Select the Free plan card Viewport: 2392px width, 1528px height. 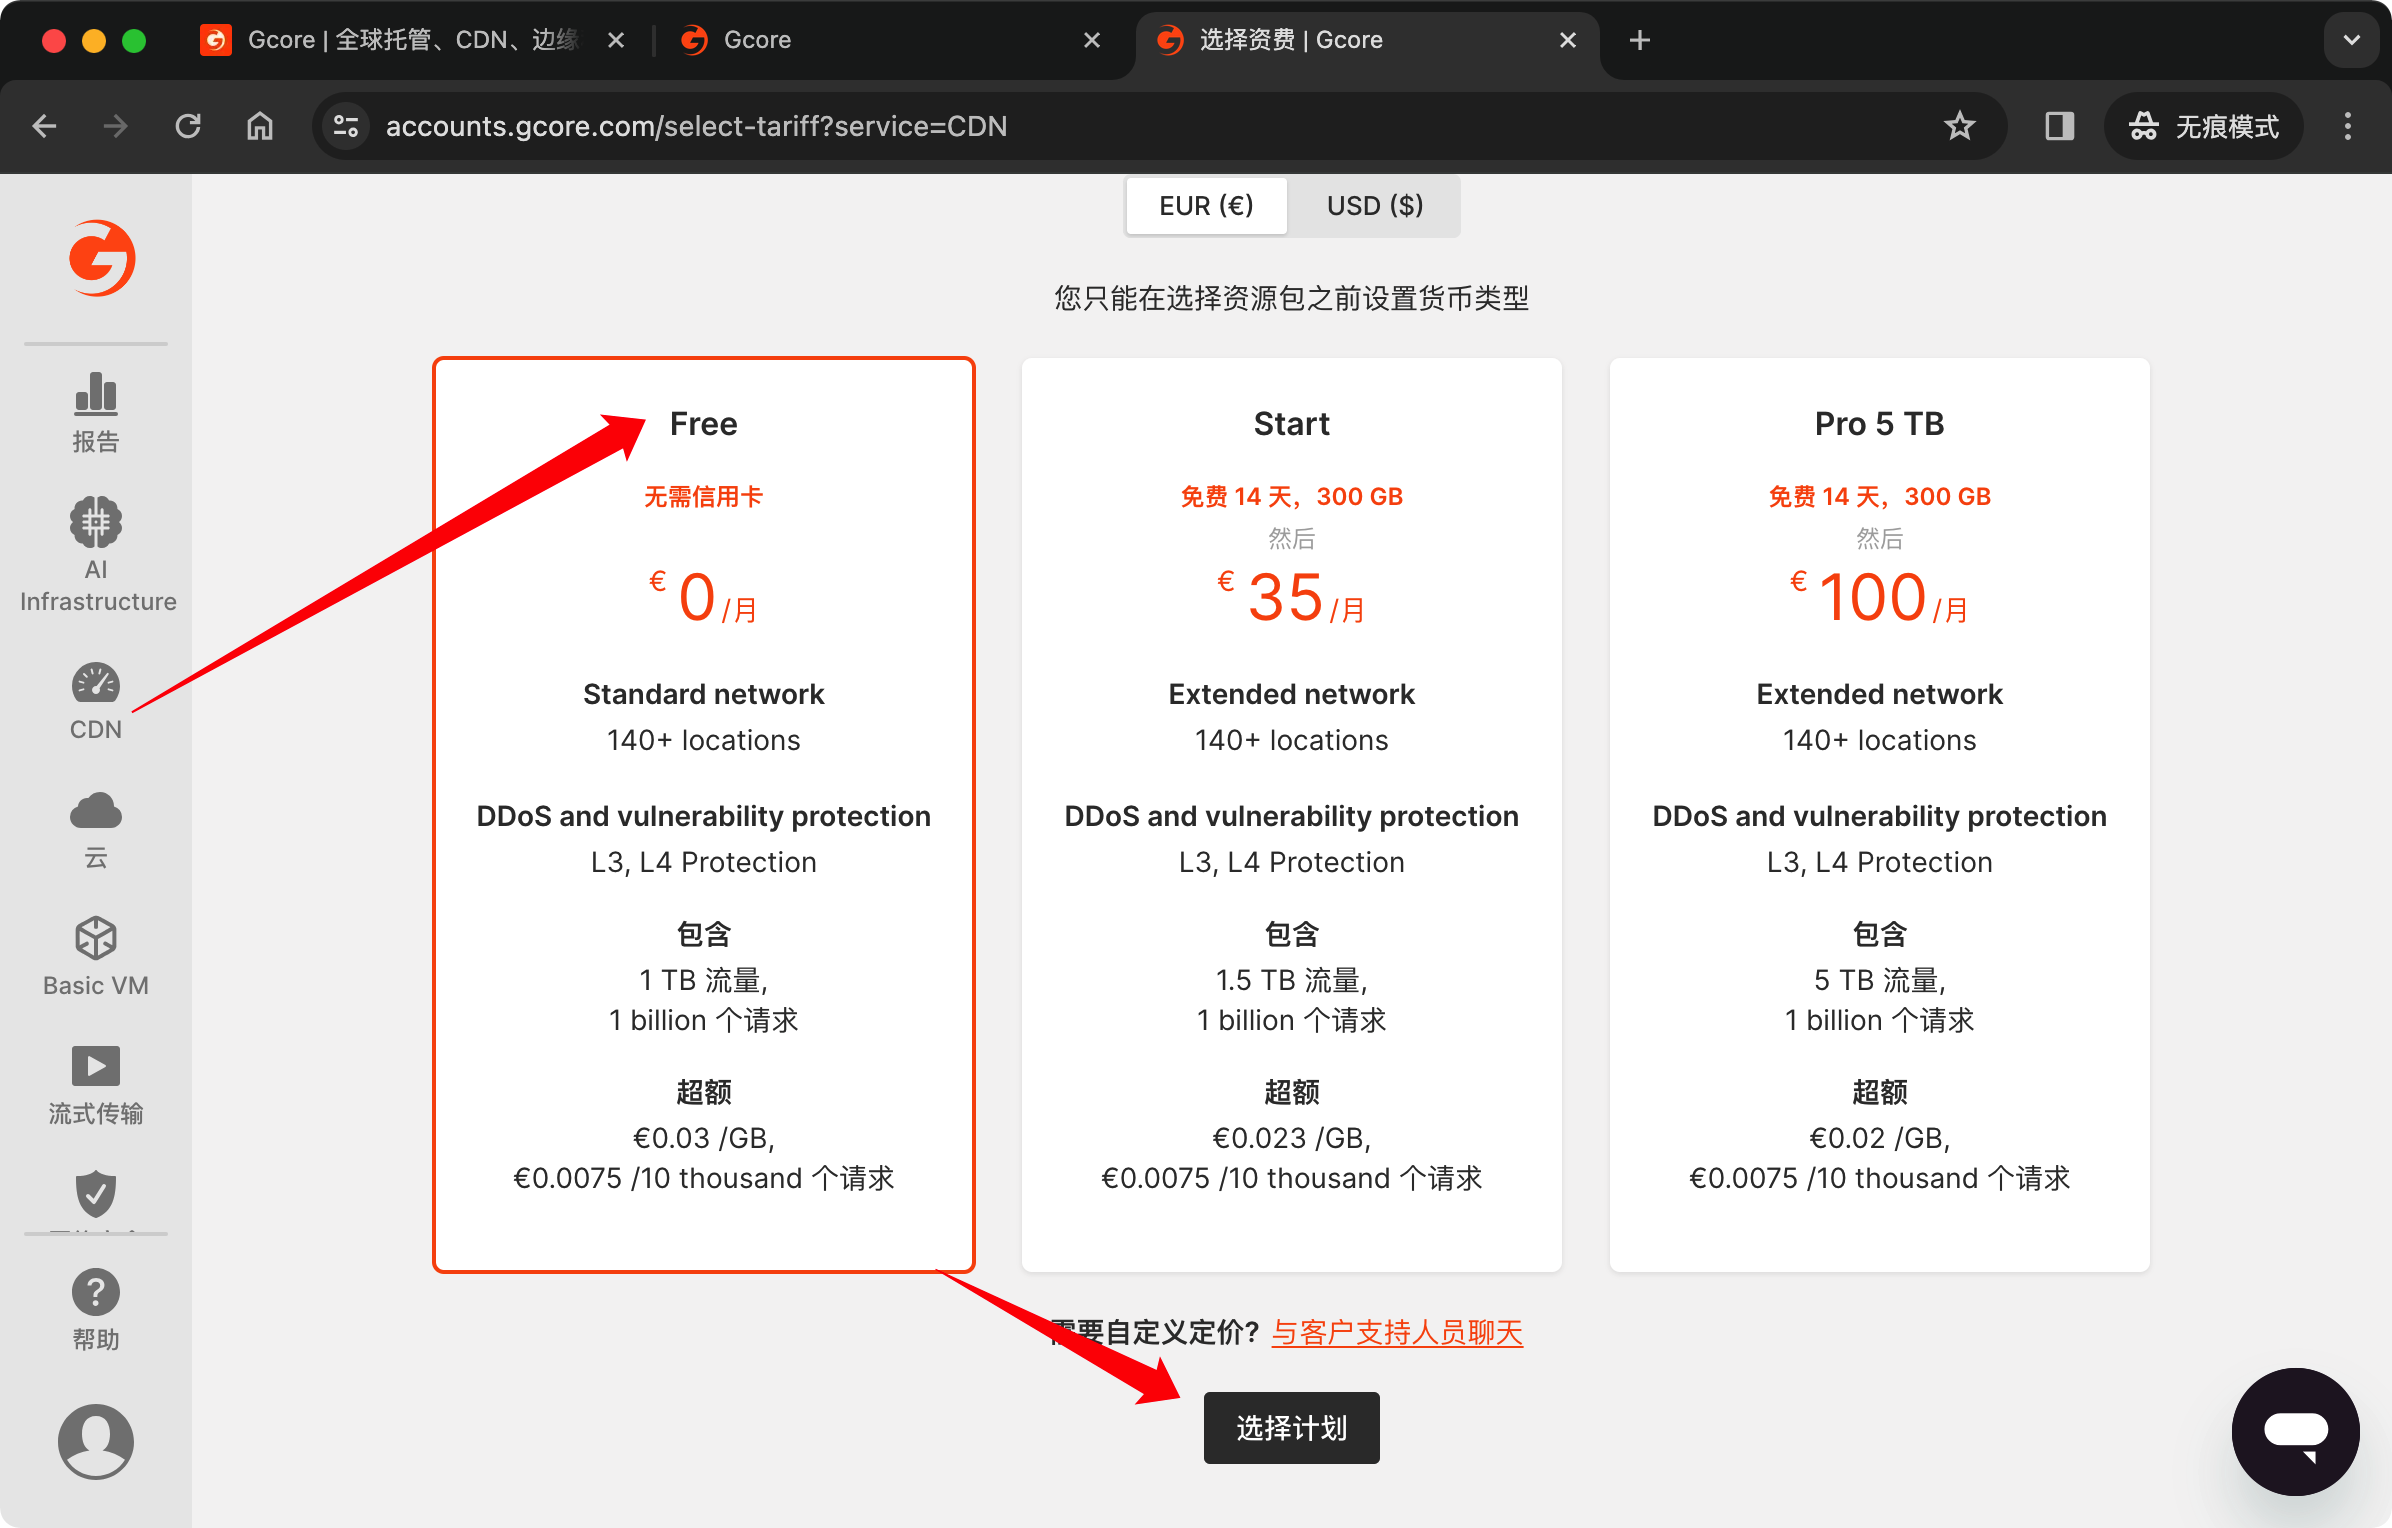point(704,814)
